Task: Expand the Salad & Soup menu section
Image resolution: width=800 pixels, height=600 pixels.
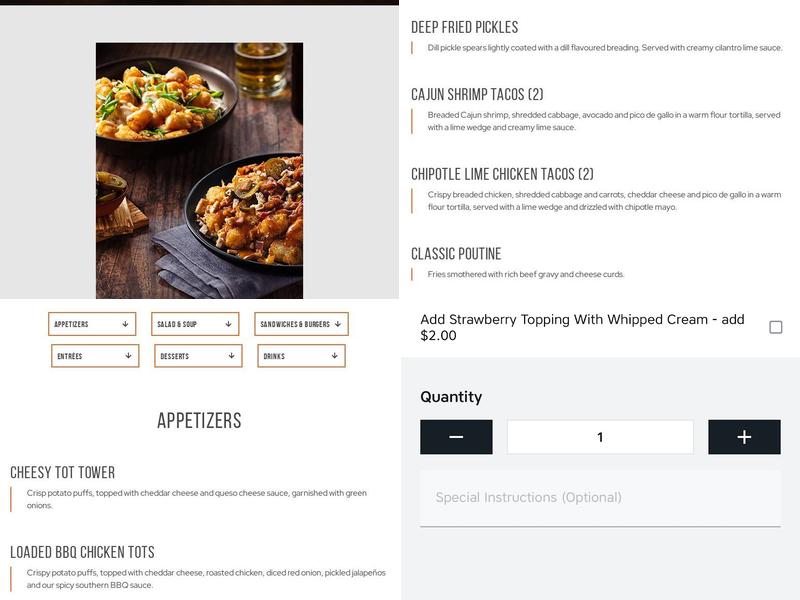Action: point(196,324)
